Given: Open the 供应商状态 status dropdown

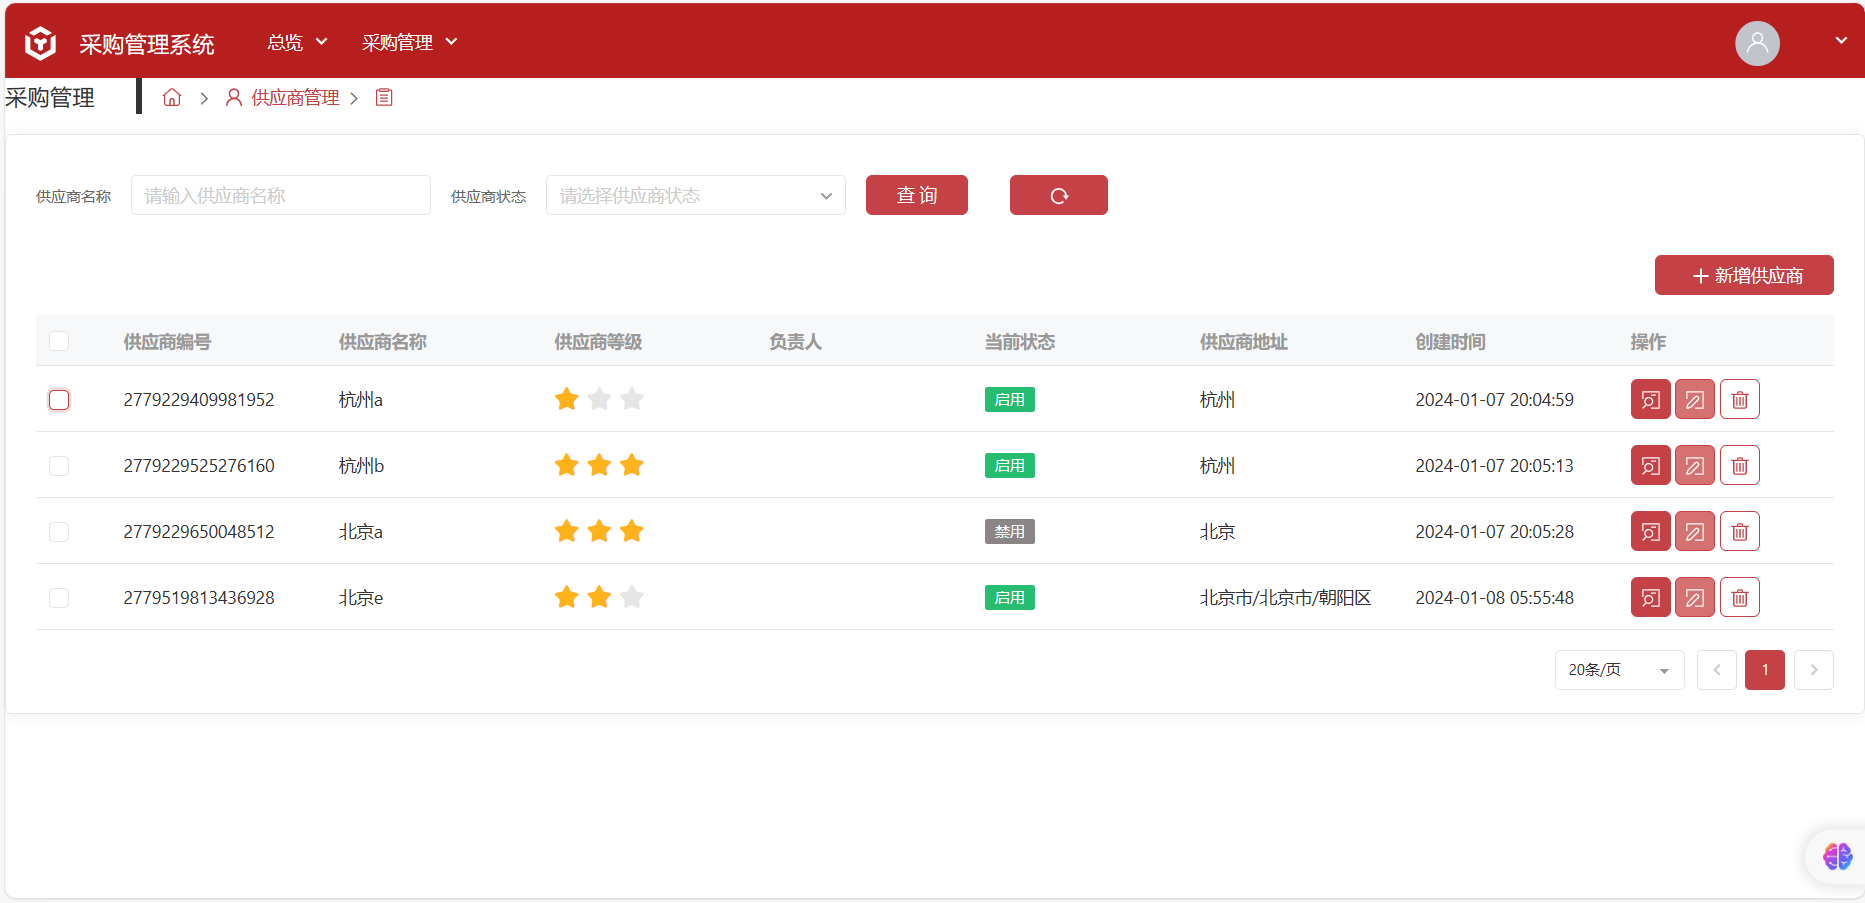Looking at the screenshot, I should pyautogui.click(x=696, y=195).
